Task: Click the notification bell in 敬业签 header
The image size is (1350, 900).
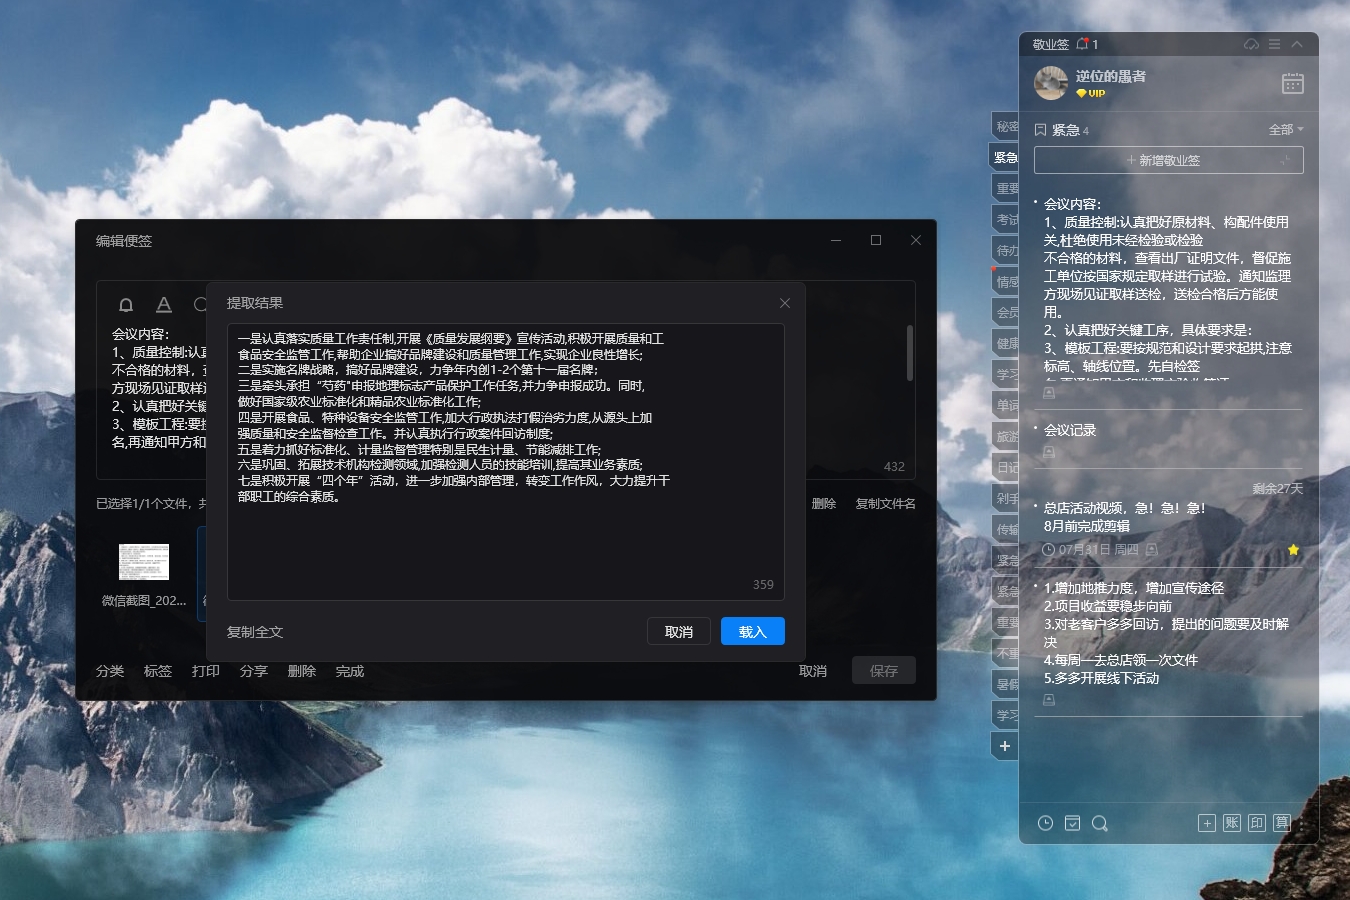Action: (1082, 44)
